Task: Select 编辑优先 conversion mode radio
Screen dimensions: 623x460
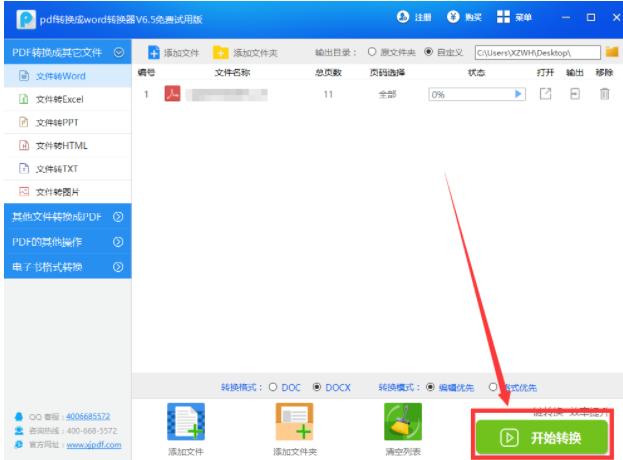Action: [430, 387]
